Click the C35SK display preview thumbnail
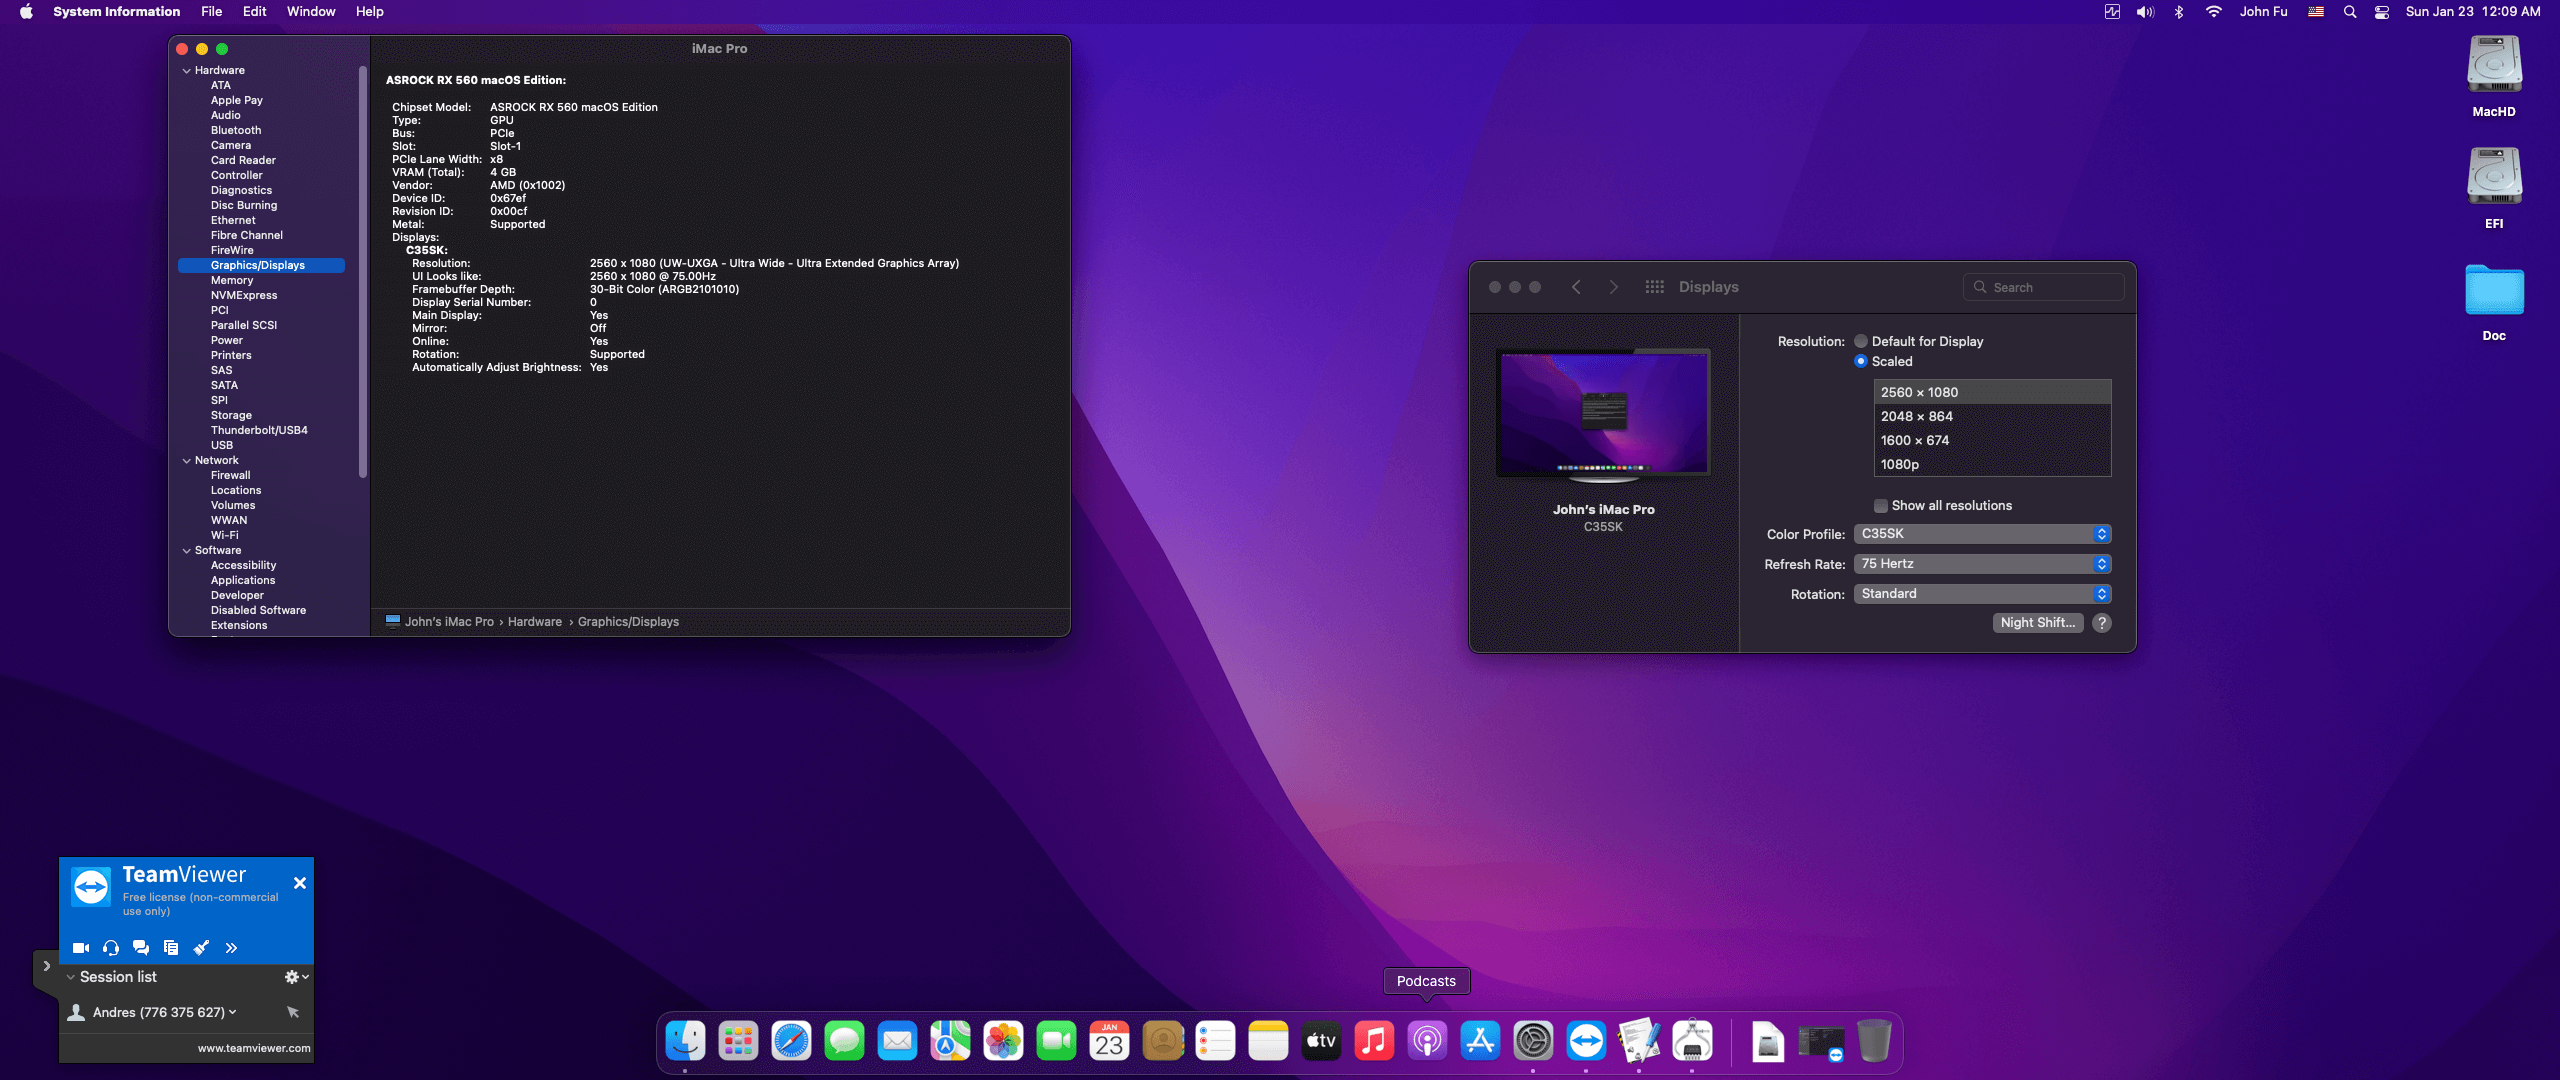The width and height of the screenshot is (2560, 1080). pyautogui.click(x=1603, y=416)
